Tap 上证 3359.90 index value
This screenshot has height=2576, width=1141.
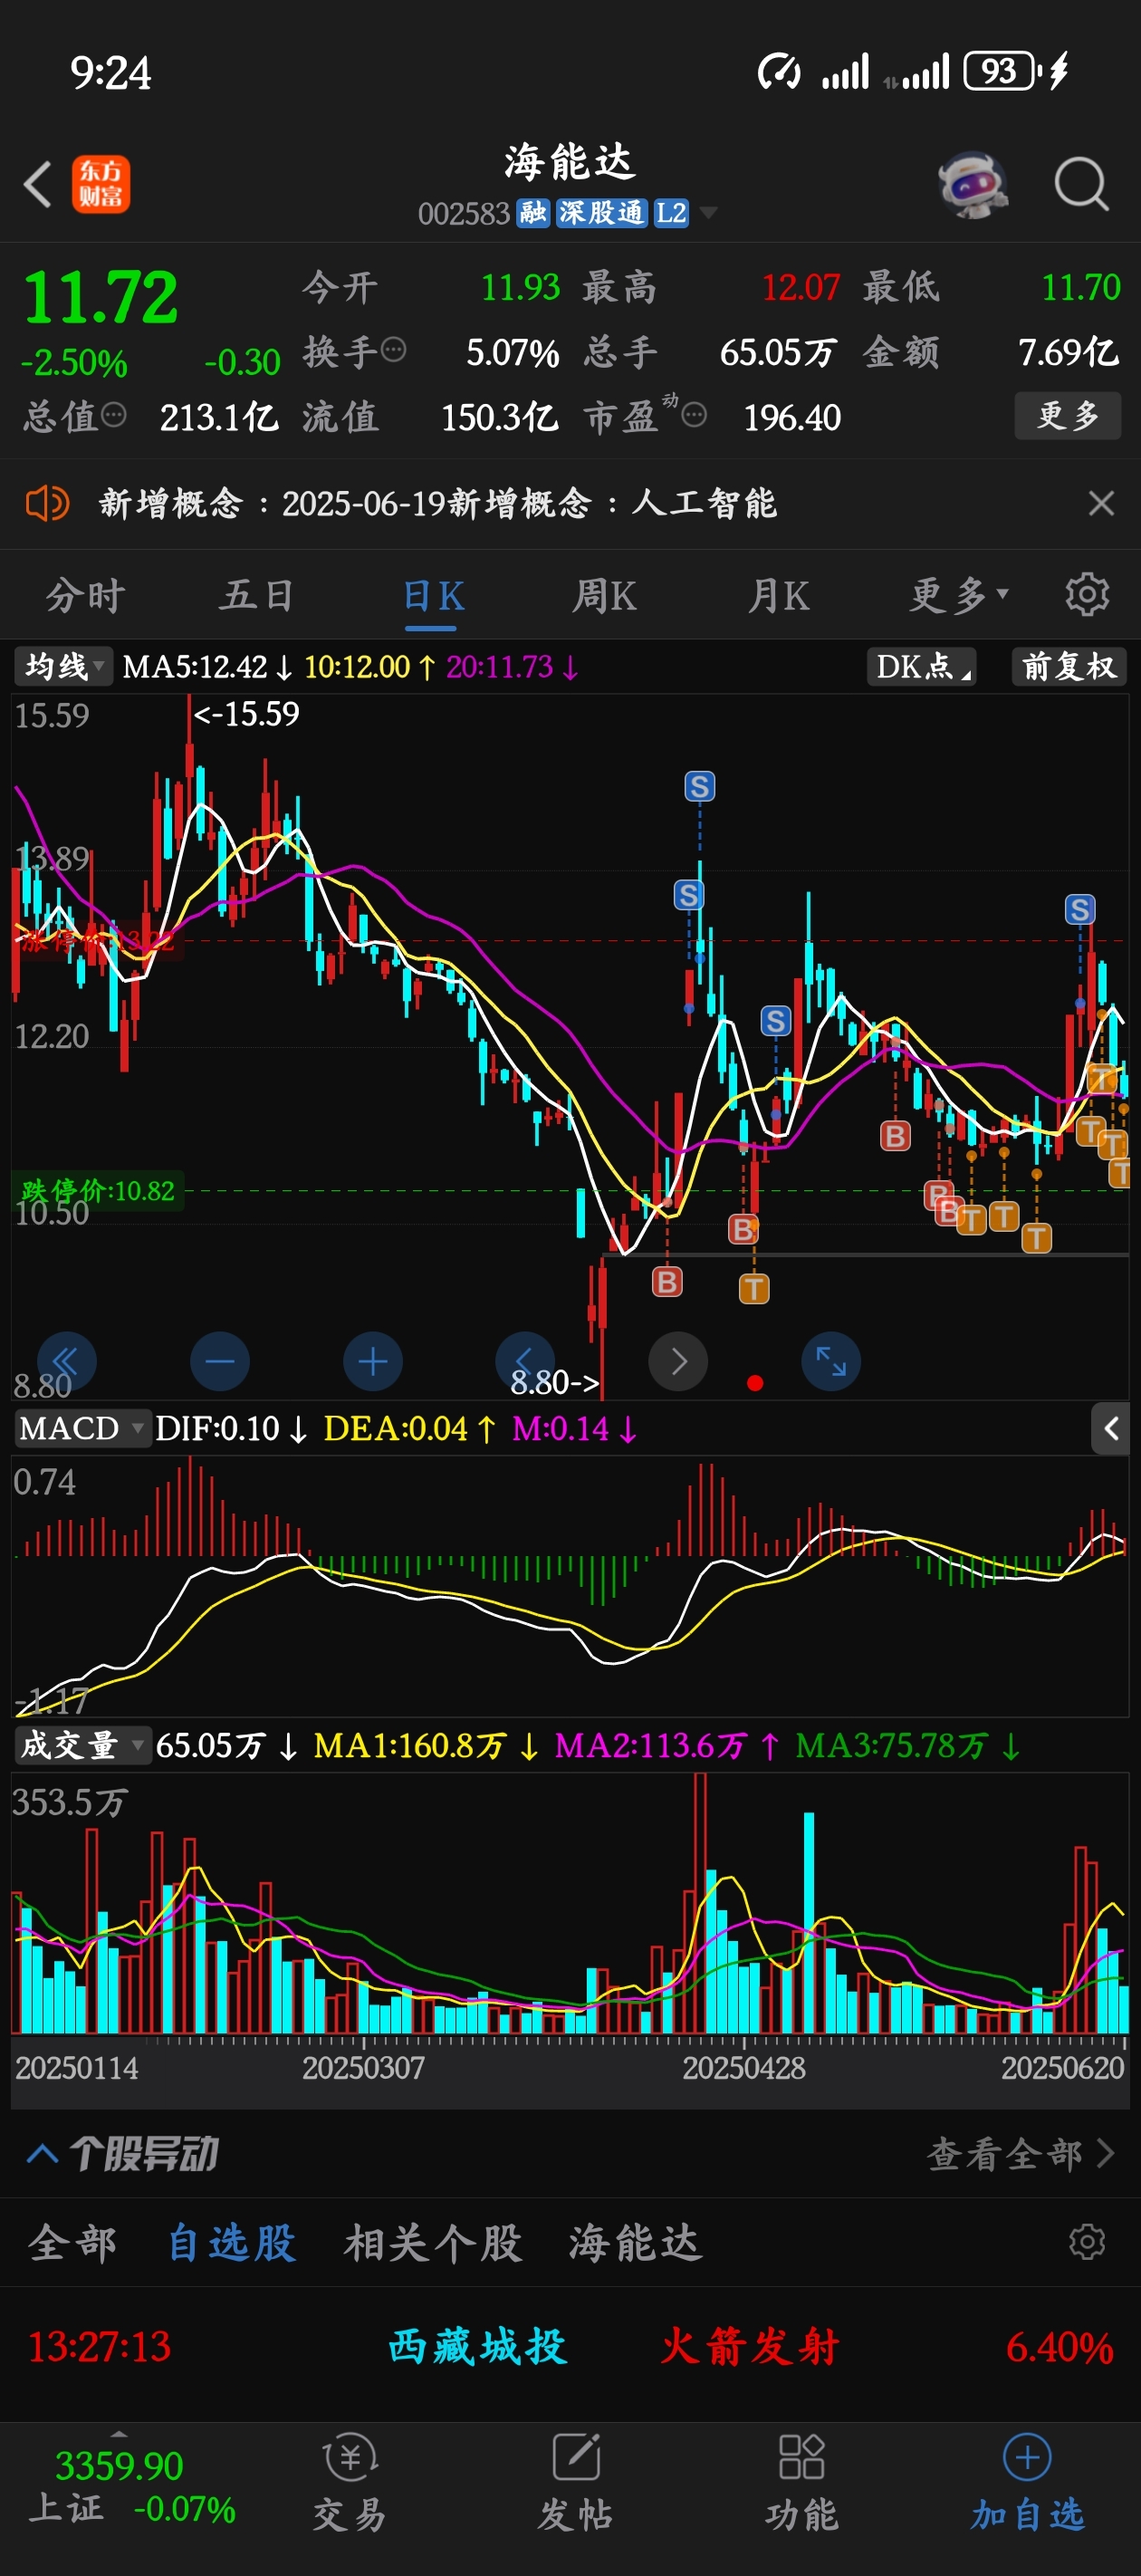119,2465
